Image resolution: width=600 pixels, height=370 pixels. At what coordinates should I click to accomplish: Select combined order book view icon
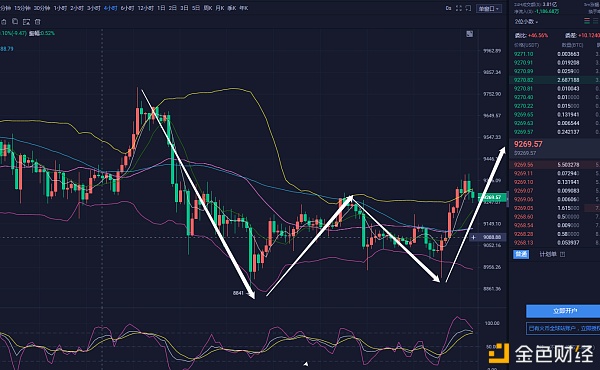tap(587, 21)
